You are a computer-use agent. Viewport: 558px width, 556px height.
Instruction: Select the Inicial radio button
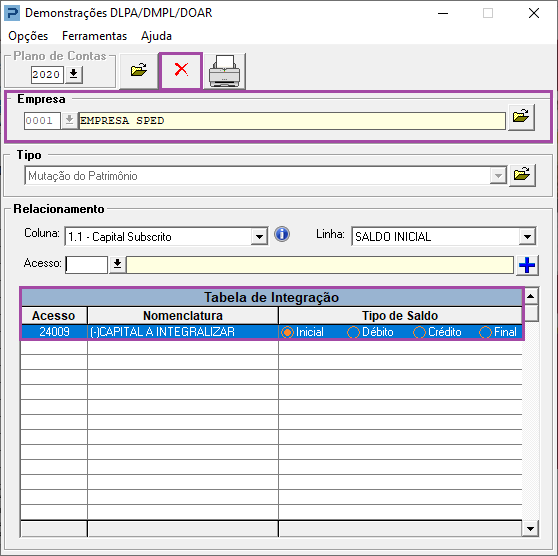[287, 332]
